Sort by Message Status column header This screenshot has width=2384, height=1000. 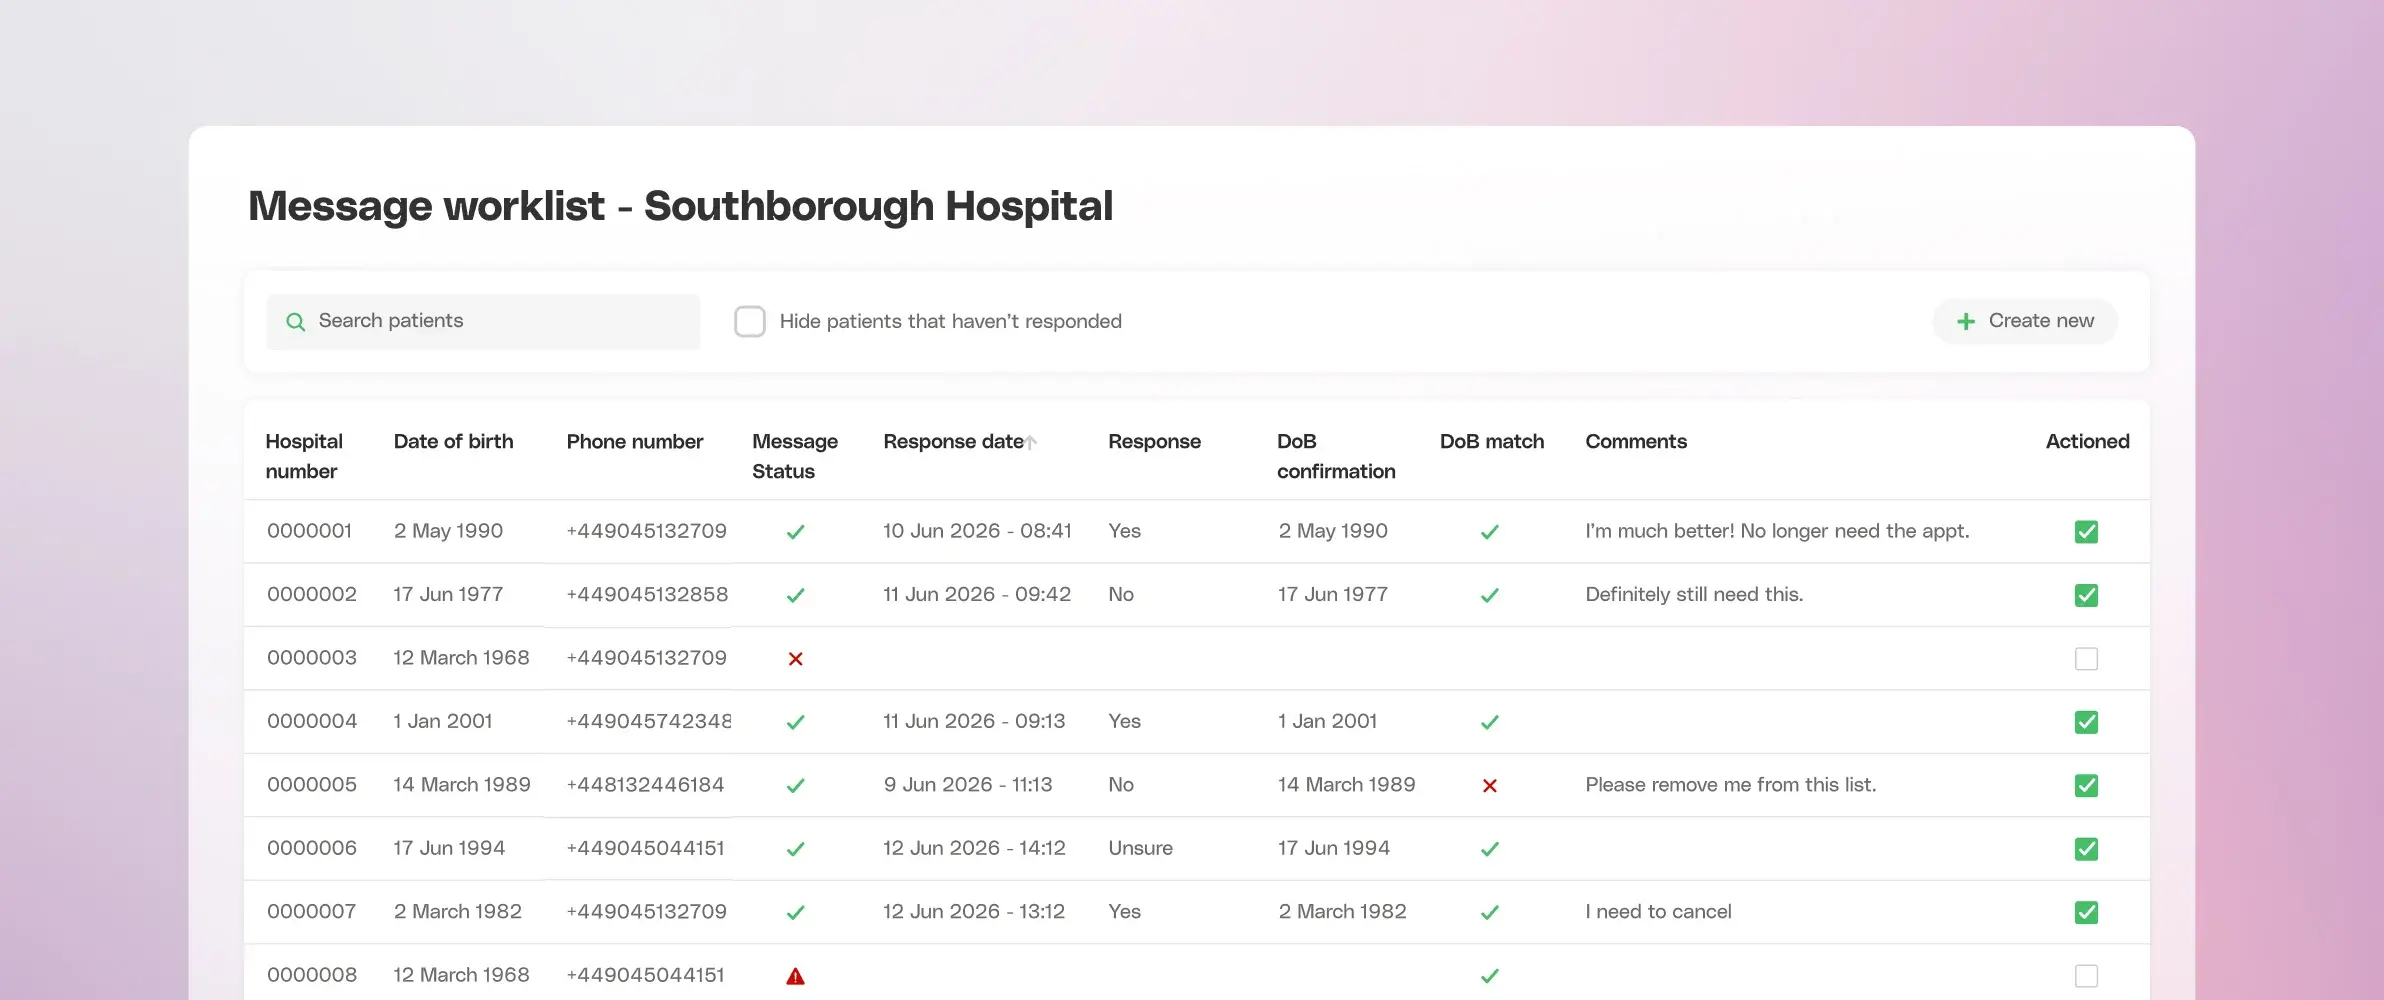click(795, 456)
